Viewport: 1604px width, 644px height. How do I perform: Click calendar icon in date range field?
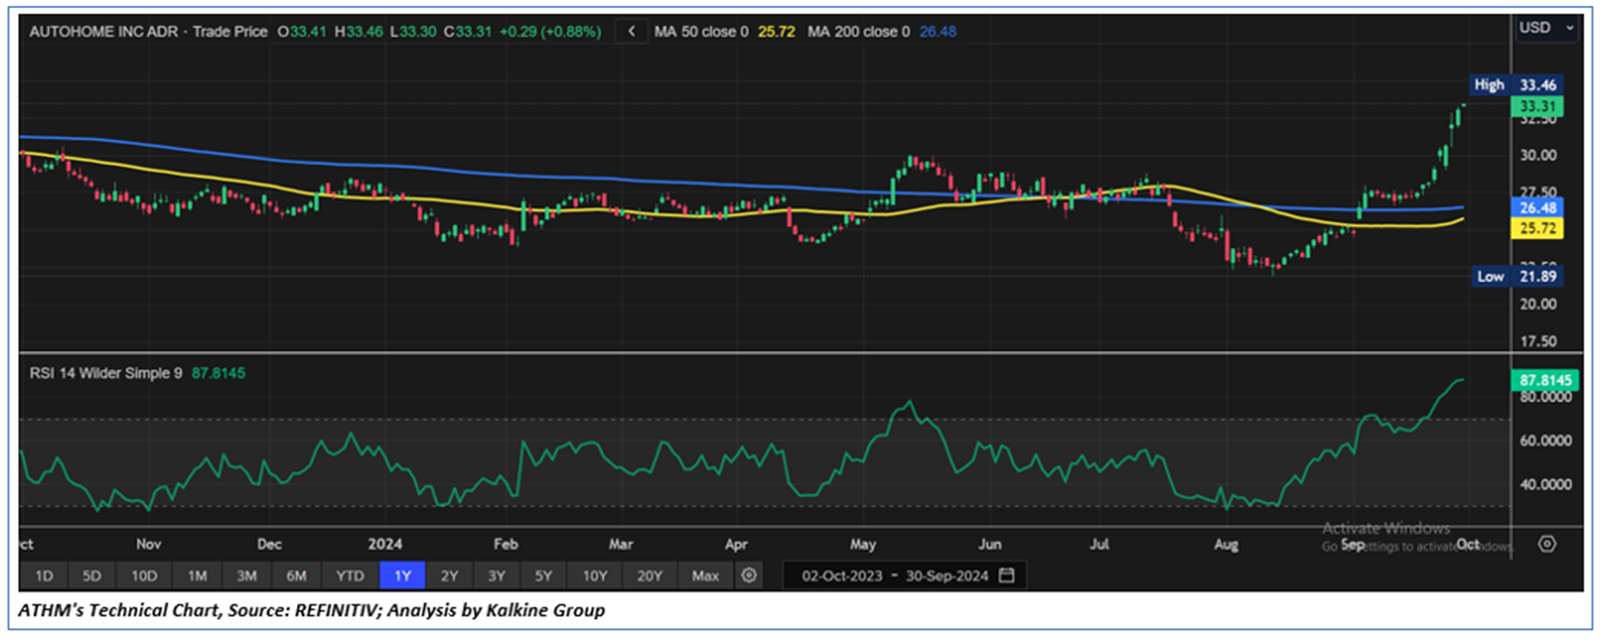[1007, 576]
